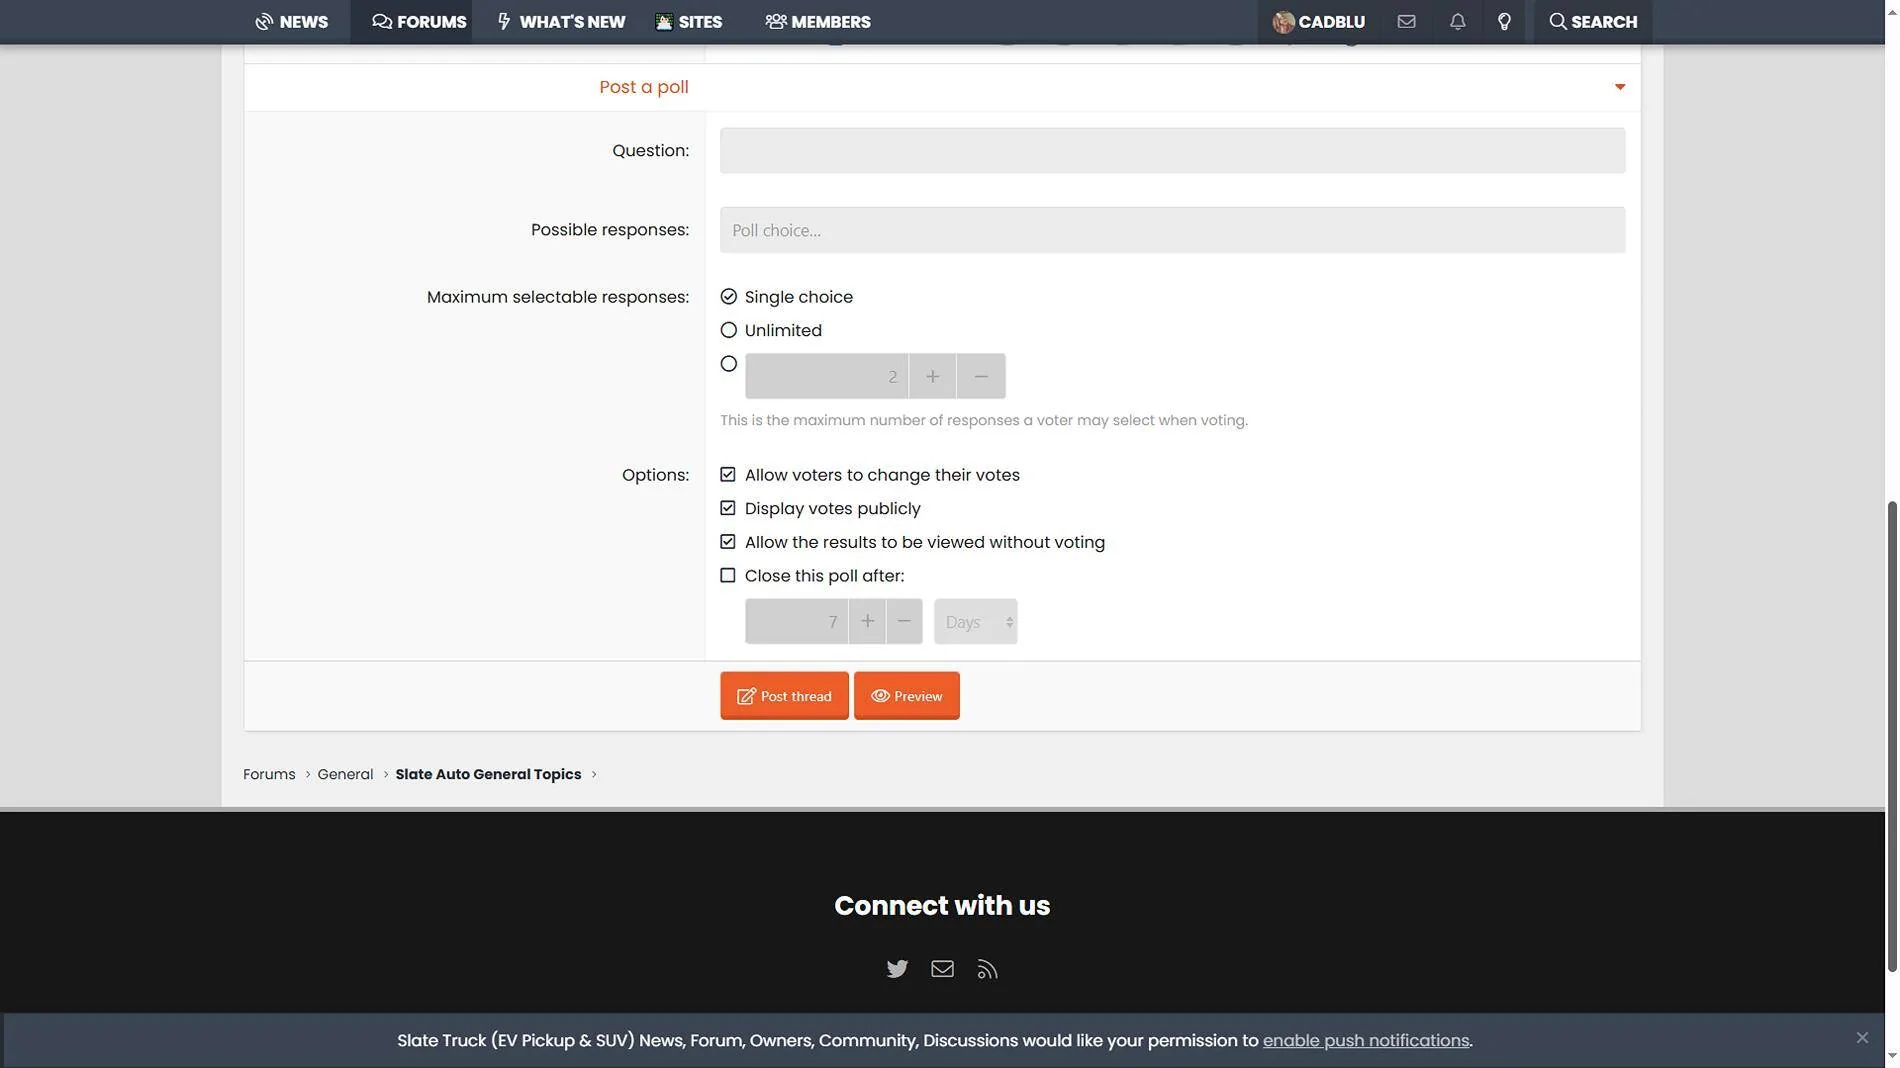Viewport: 1900px width, 1068px height.
Task: Uncheck Display votes publicly
Action: coord(728,508)
